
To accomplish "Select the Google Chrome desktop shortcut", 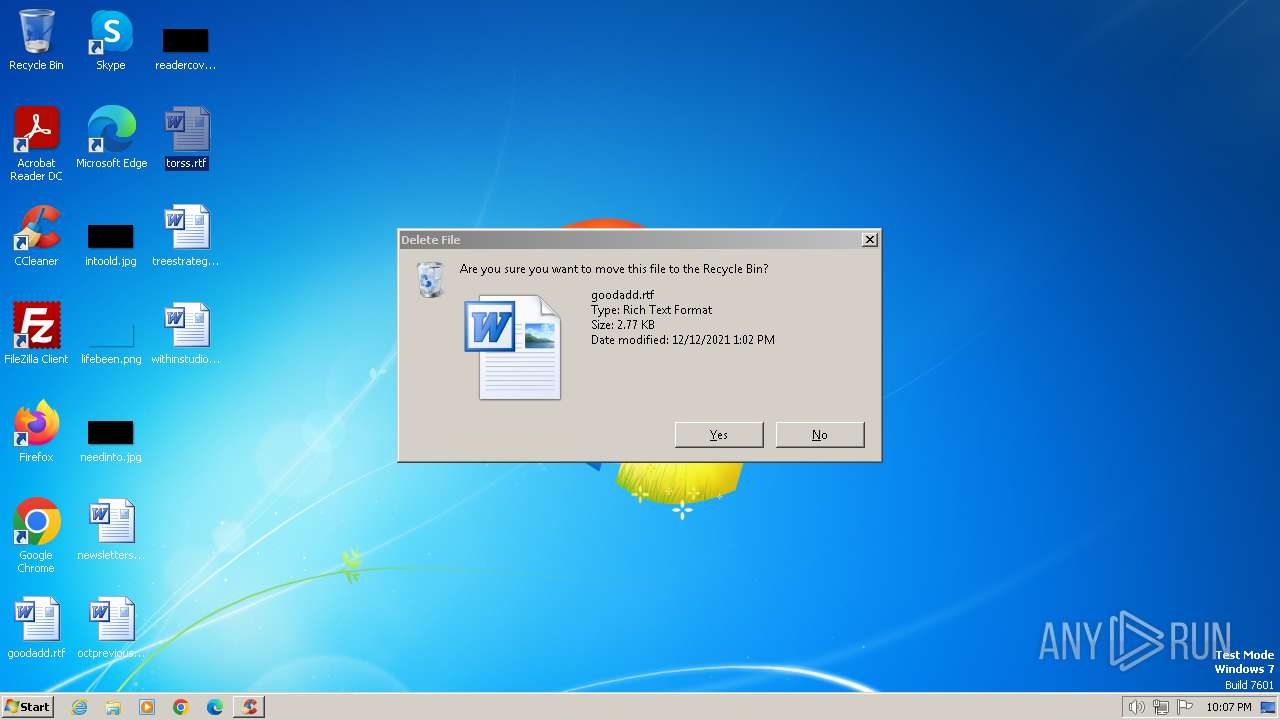I will [36, 536].
